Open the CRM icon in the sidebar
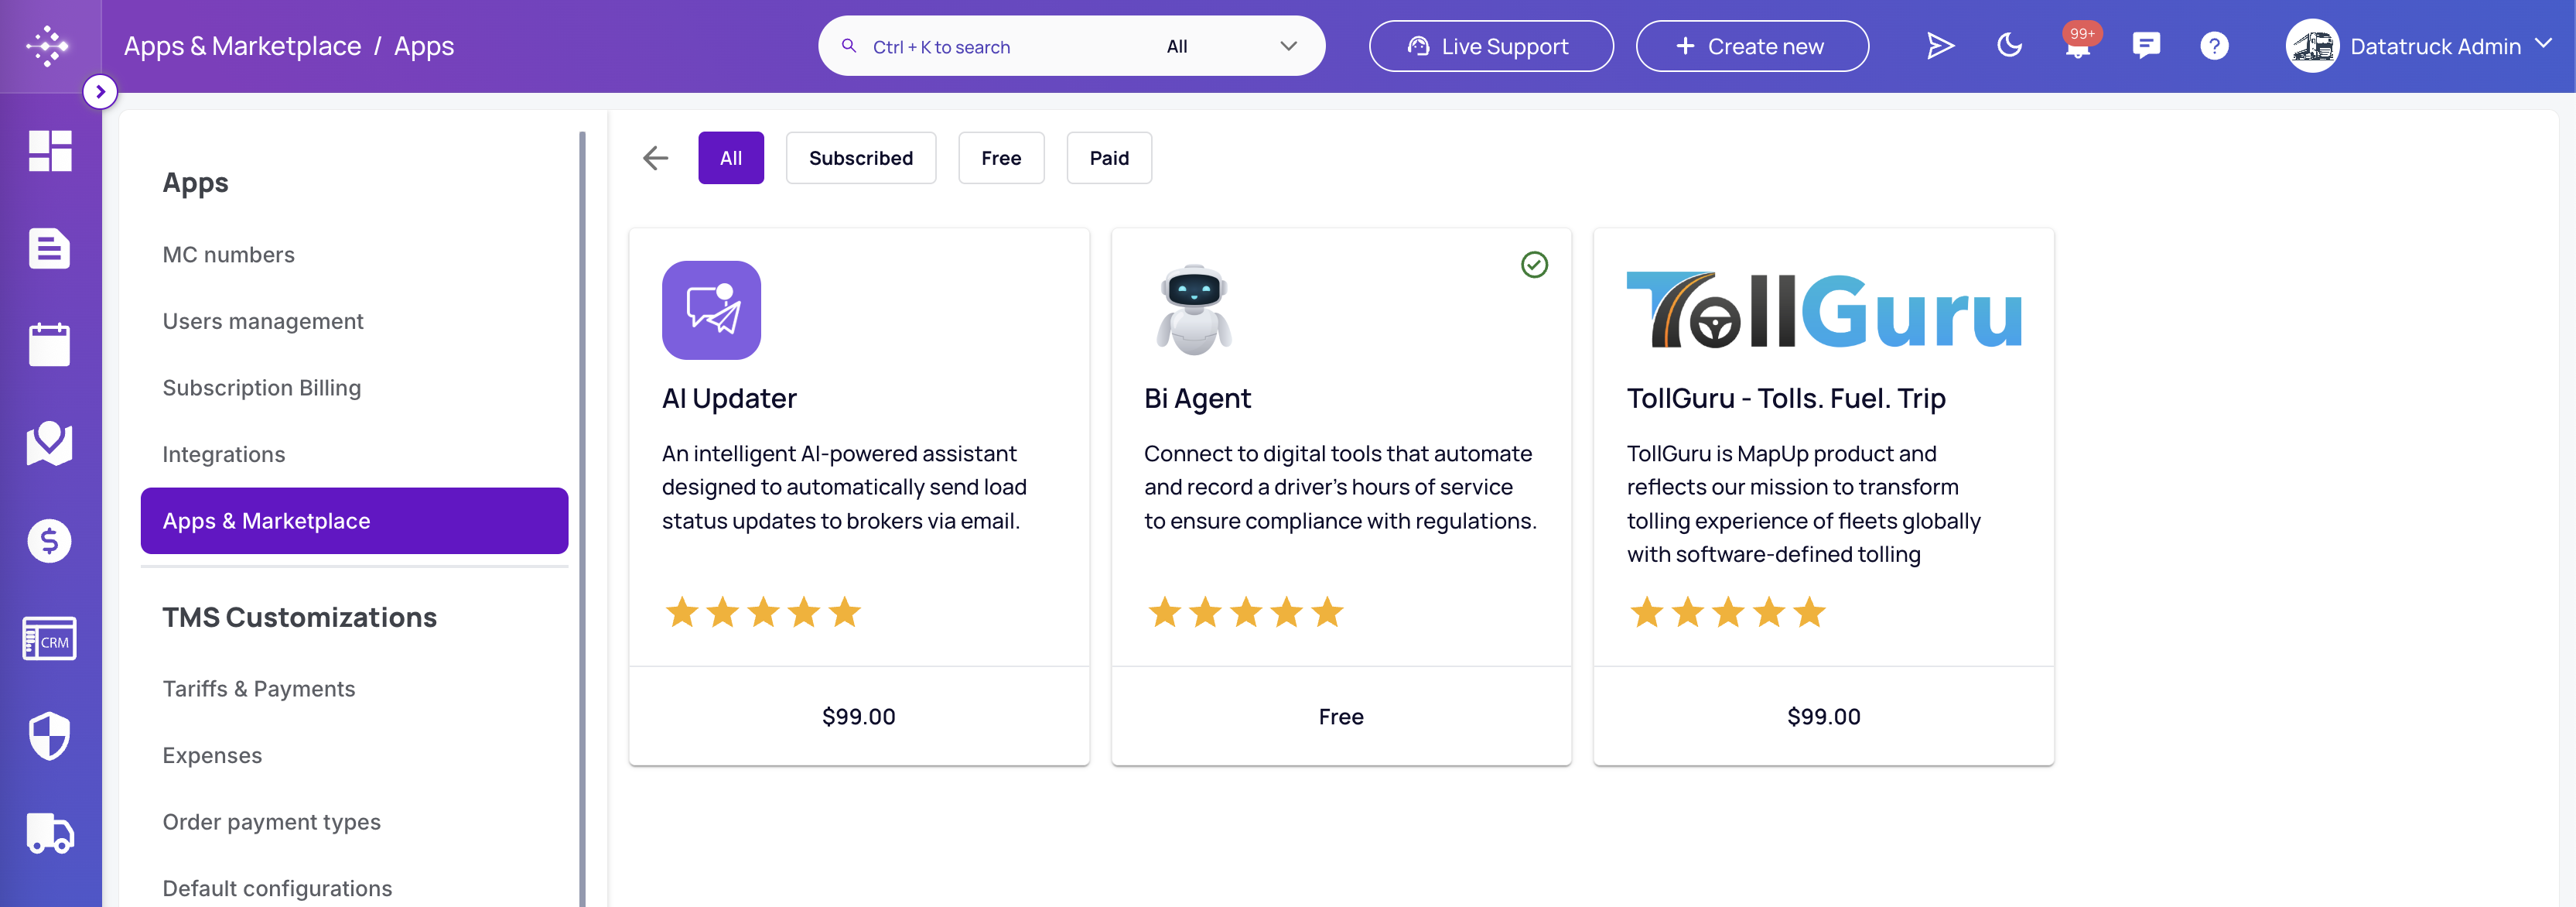Viewport: 2576px width, 907px height. pyautogui.click(x=50, y=639)
